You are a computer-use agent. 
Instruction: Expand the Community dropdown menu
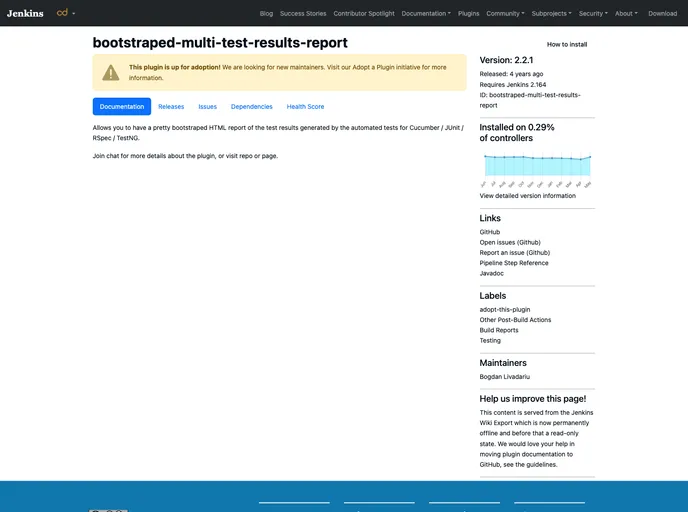pos(505,14)
